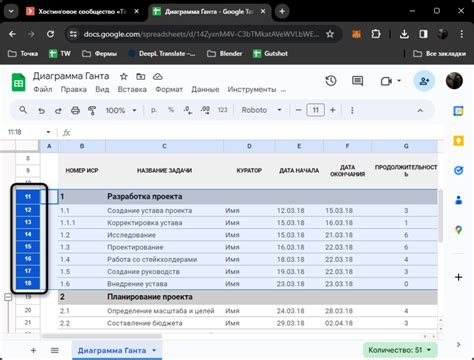
Task: Open the Вид menu
Action: point(102,89)
